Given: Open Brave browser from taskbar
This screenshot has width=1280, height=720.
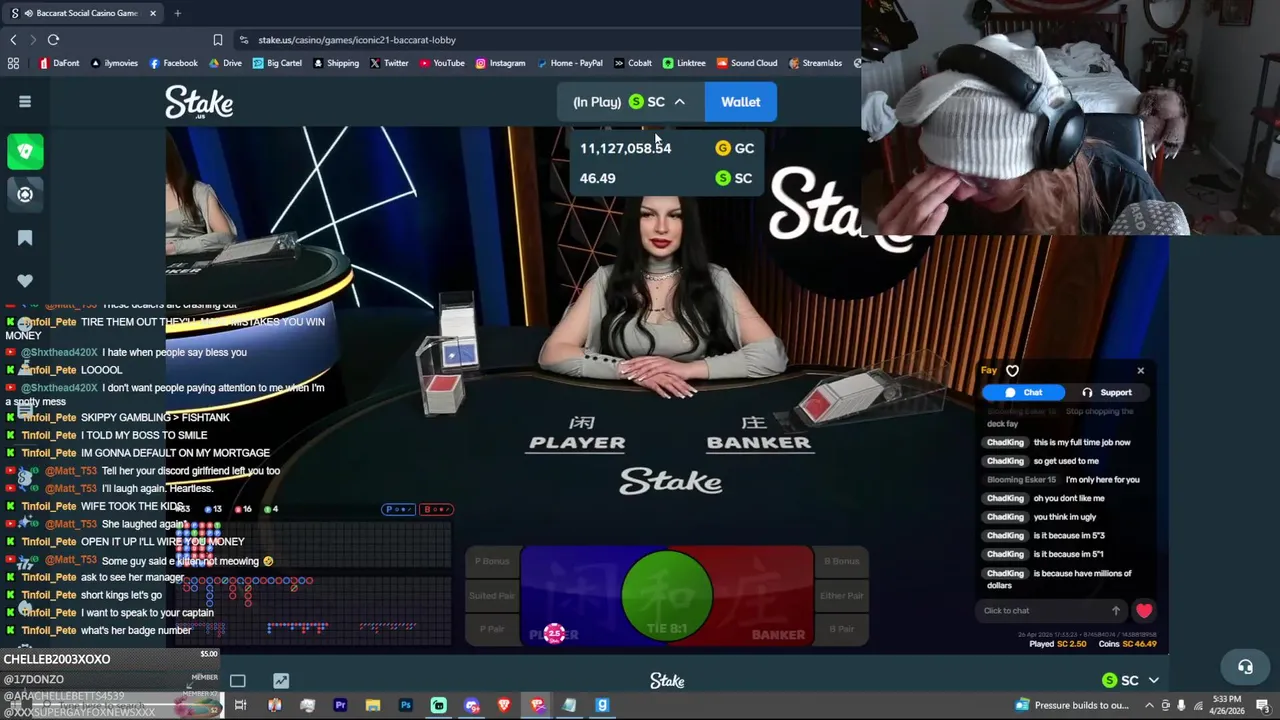Looking at the screenshot, I should [x=503, y=705].
